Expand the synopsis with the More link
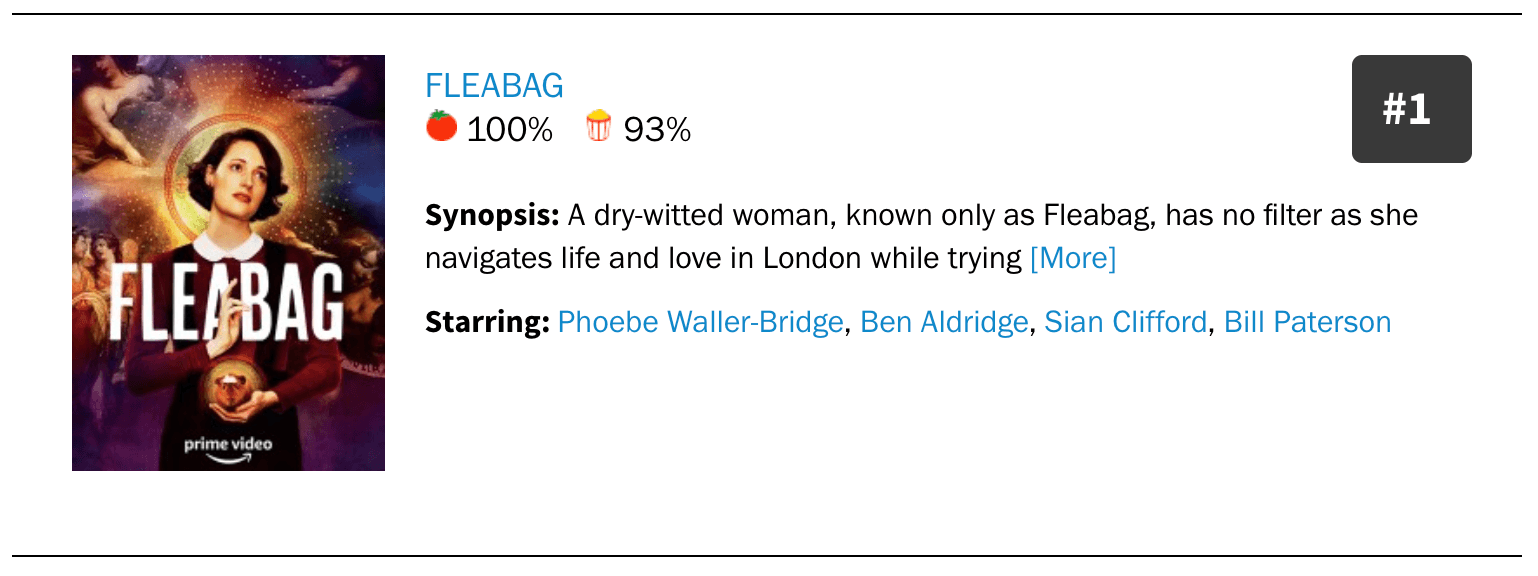1538x576 pixels. click(1073, 258)
